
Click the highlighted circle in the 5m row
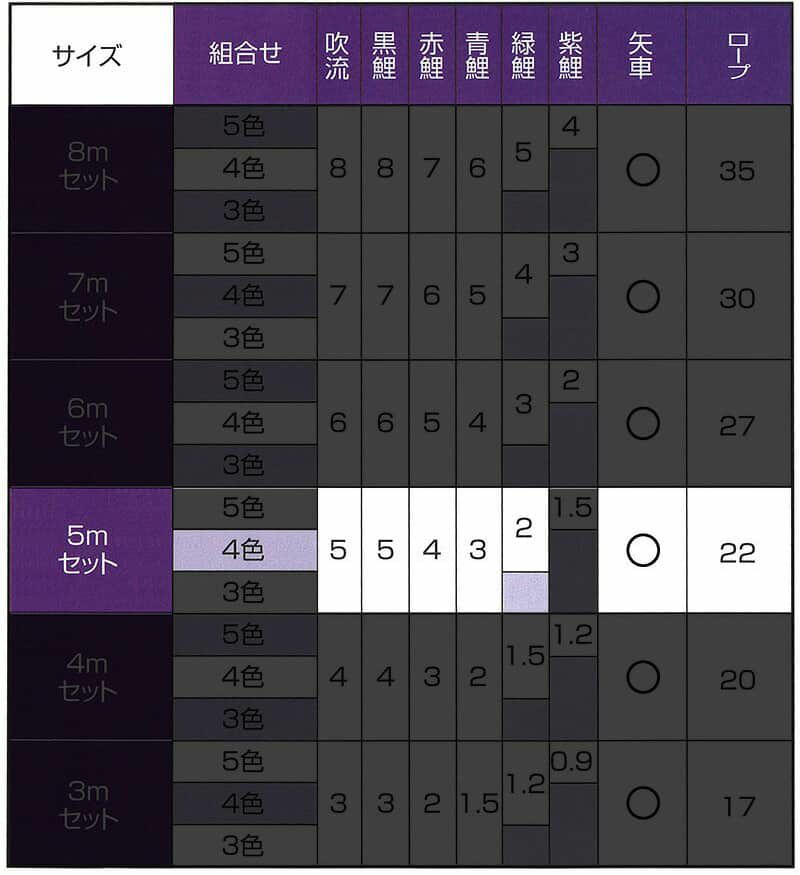click(x=642, y=550)
